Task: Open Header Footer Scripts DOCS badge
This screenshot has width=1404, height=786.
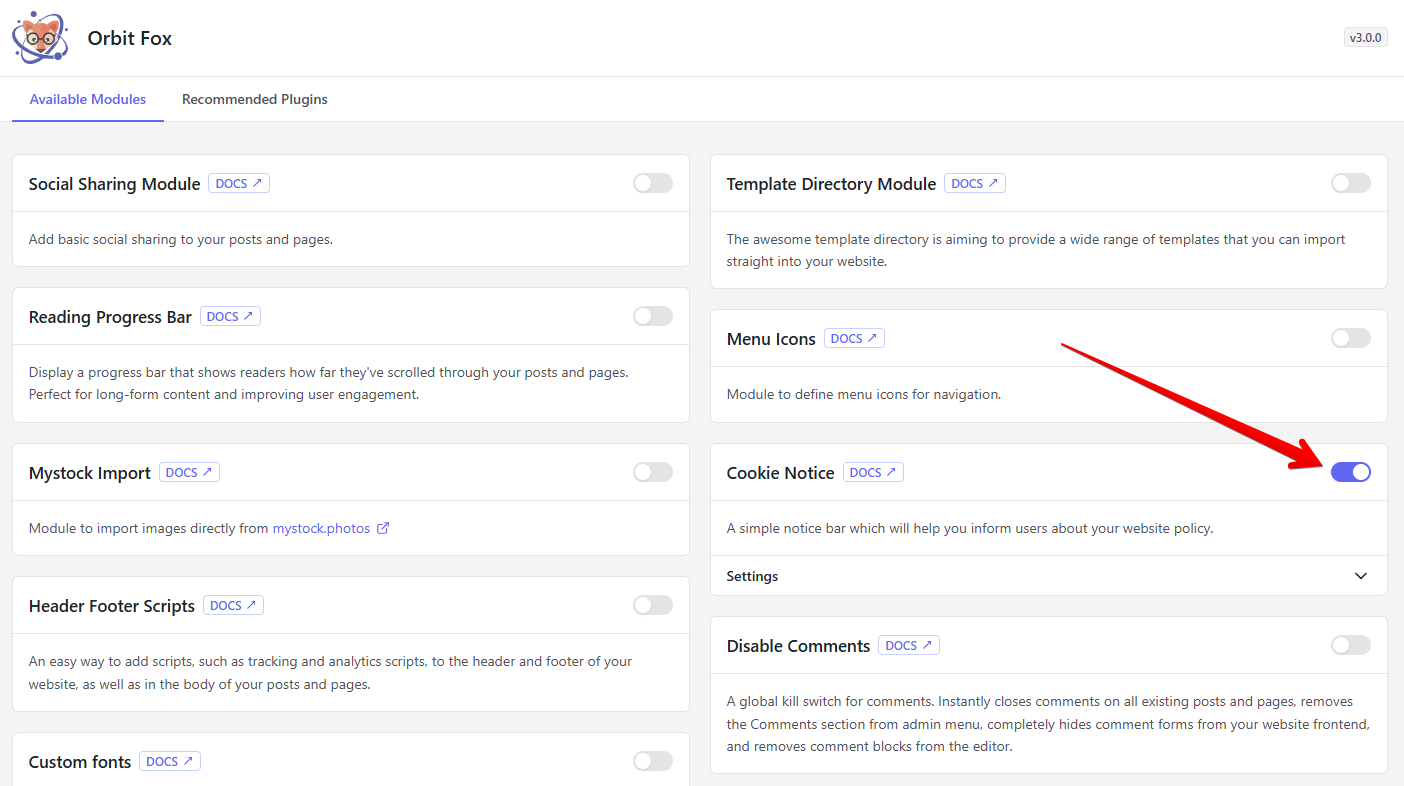Action: [233, 606]
